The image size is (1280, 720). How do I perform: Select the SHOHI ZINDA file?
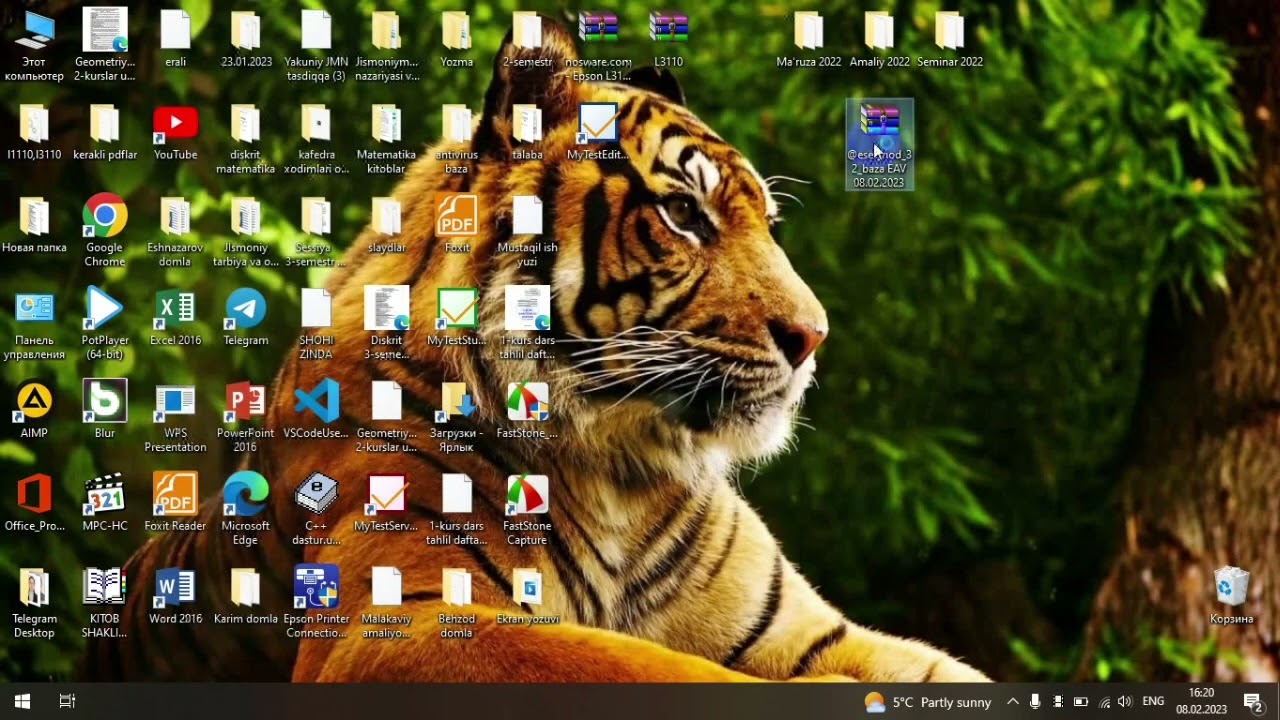pos(316,325)
